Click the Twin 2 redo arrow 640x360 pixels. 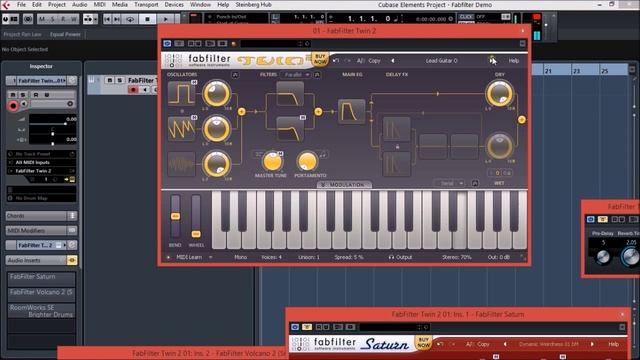pyautogui.click(x=347, y=60)
